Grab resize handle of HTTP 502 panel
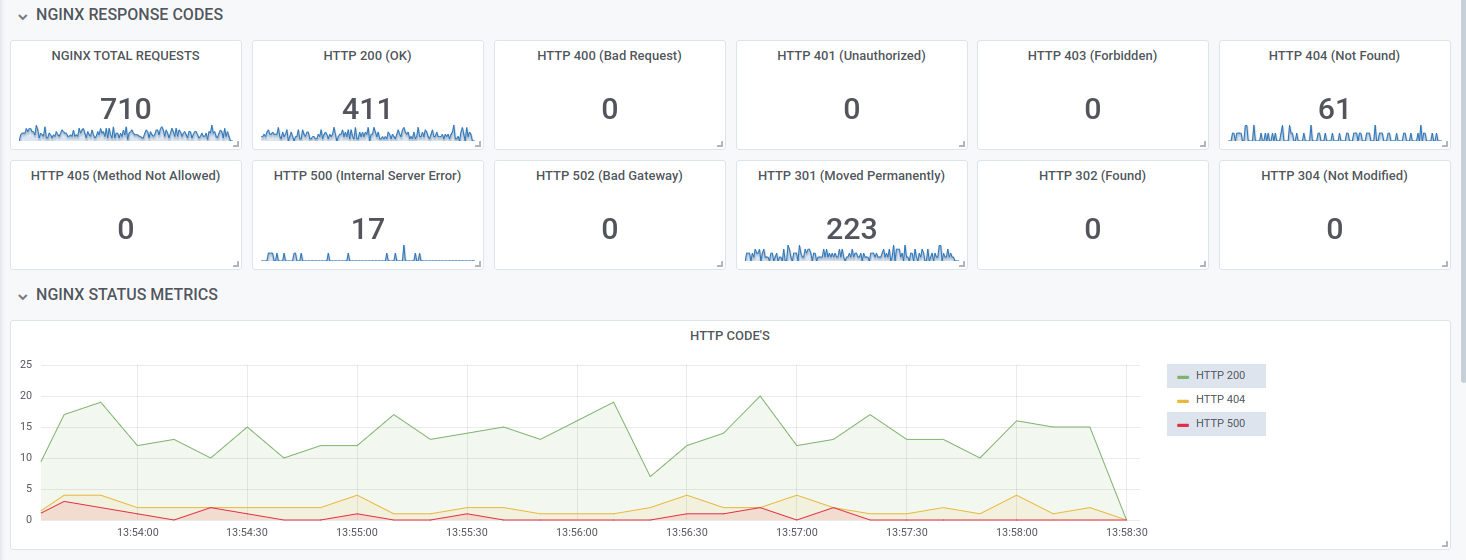The width and height of the screenshot is (1466, 560). tap(720, 264)
